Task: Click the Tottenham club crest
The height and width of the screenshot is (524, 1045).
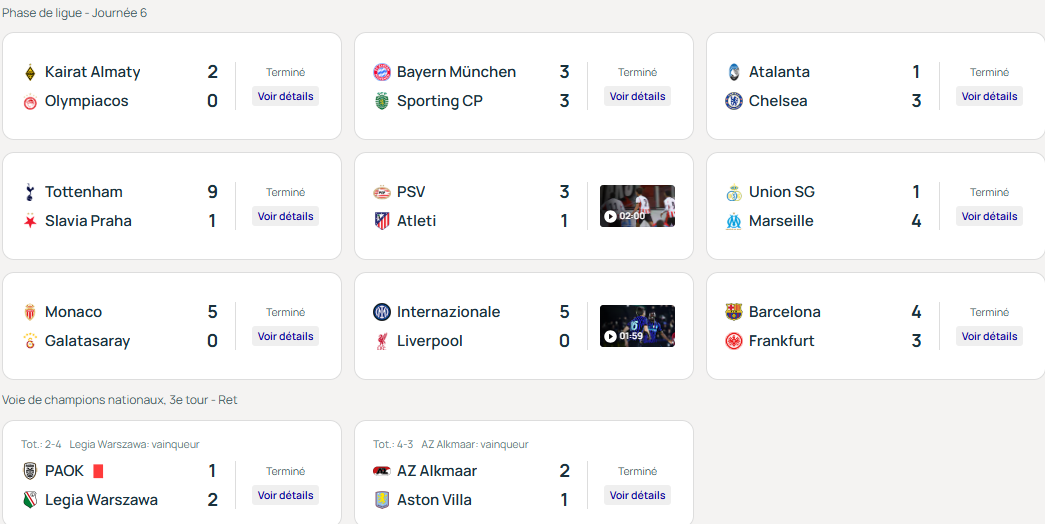Action: tap(29, 192)
